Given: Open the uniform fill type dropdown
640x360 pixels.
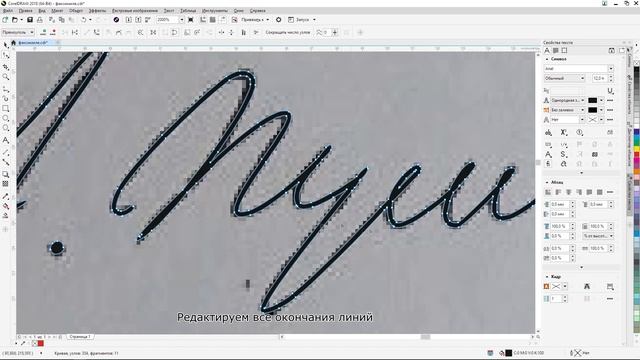Looking at the screenshot, I should click(x=582, y=100).
